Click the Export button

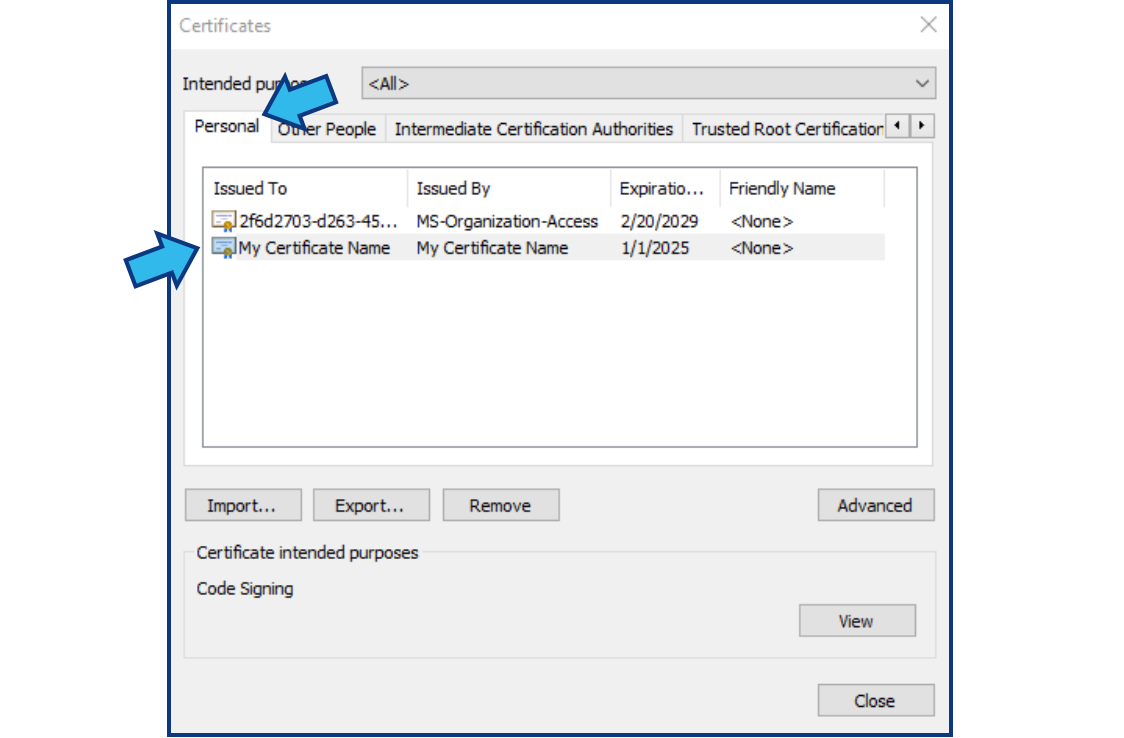coord(371,505)
